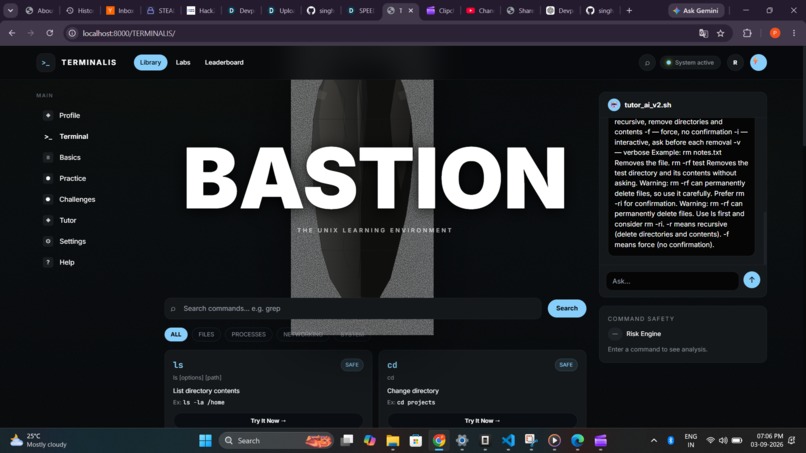This screenshot has height=453, width=806.
Task: Open Task View from taskbar
Action: point(347,441)
